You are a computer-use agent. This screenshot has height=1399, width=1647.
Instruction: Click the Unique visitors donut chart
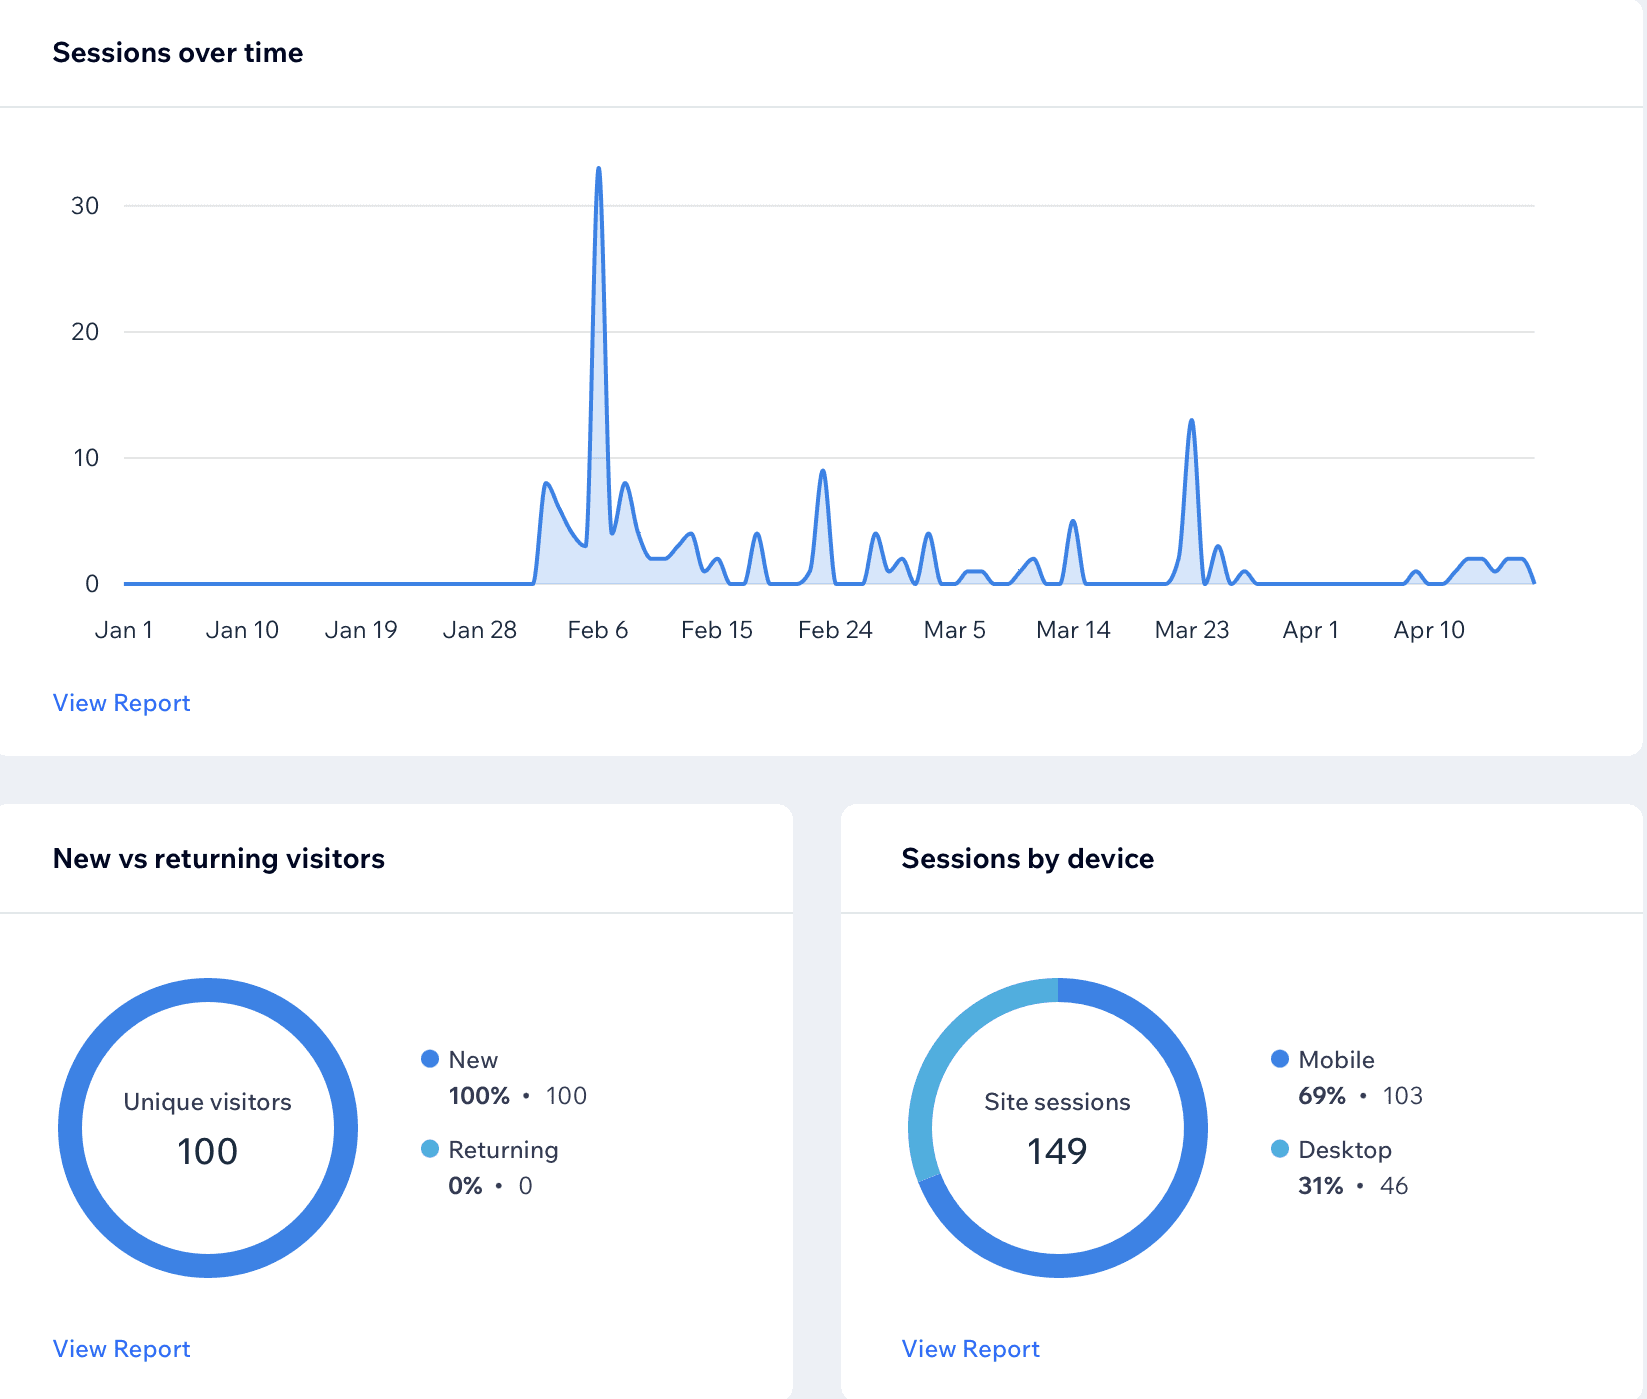208,1128
